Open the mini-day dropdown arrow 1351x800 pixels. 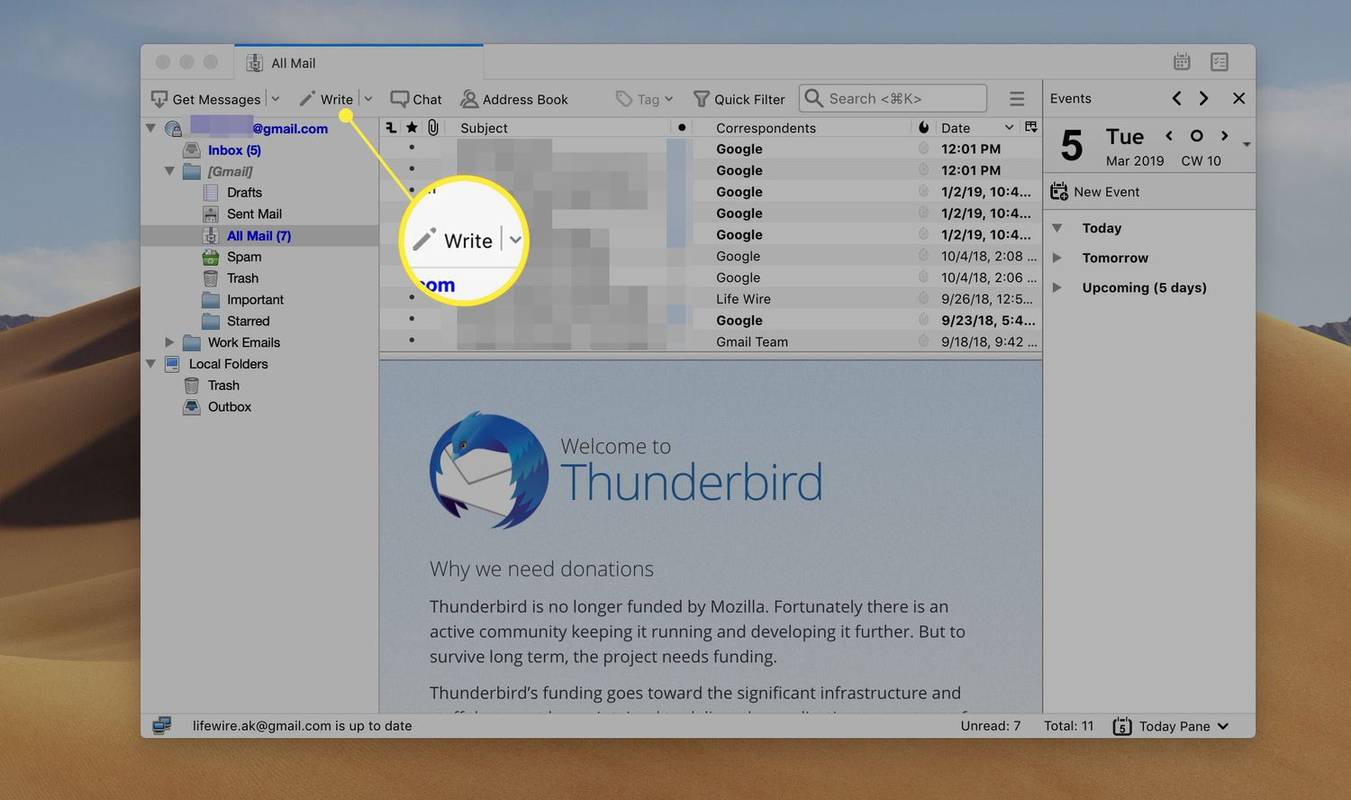pyautogui.click(x=1246, y=144)
